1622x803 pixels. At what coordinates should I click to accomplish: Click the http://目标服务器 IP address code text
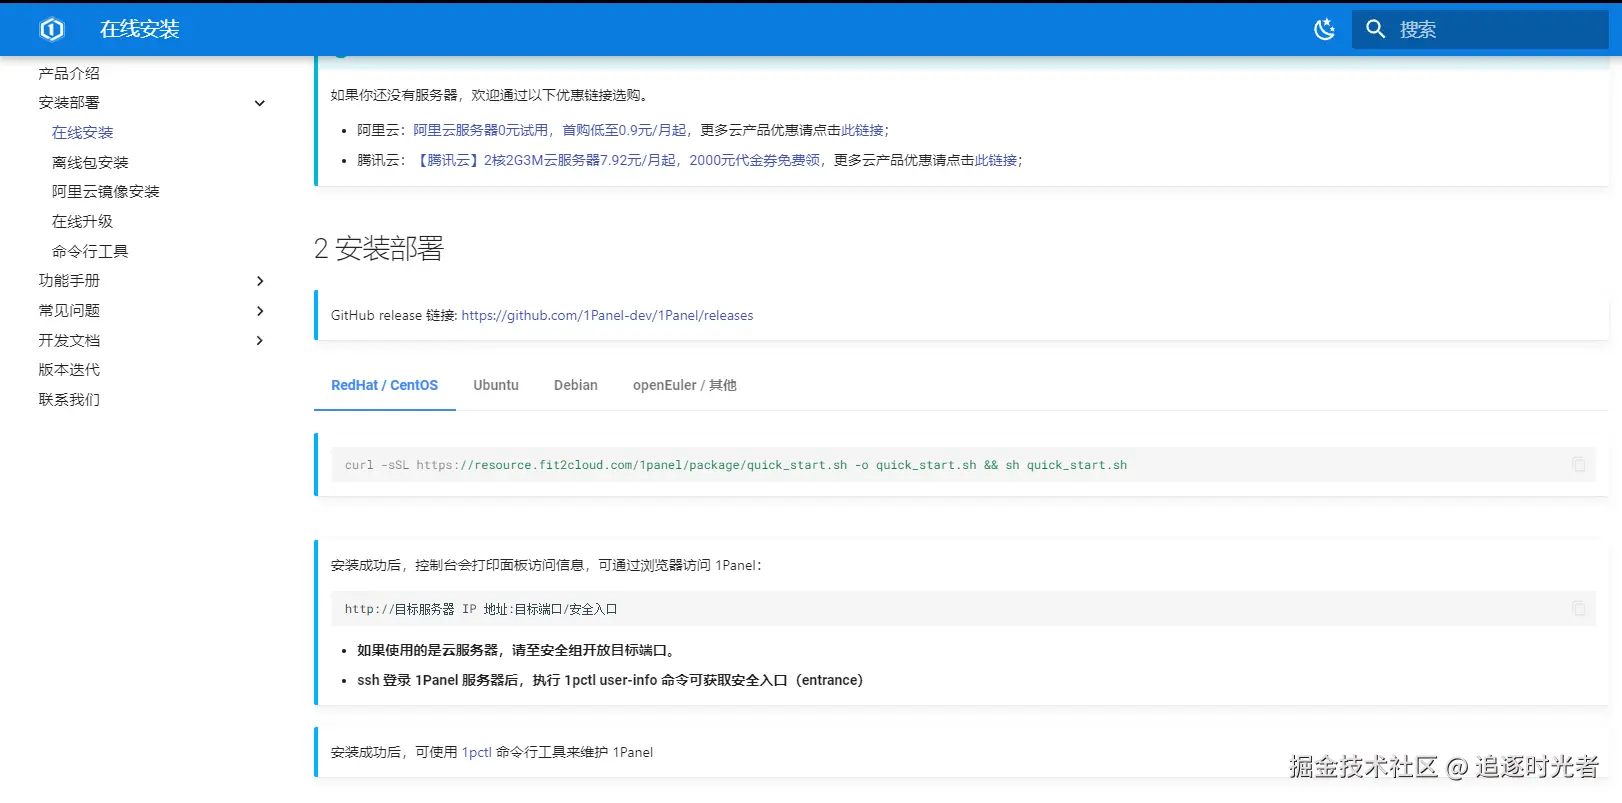click(x=481, y=609)
